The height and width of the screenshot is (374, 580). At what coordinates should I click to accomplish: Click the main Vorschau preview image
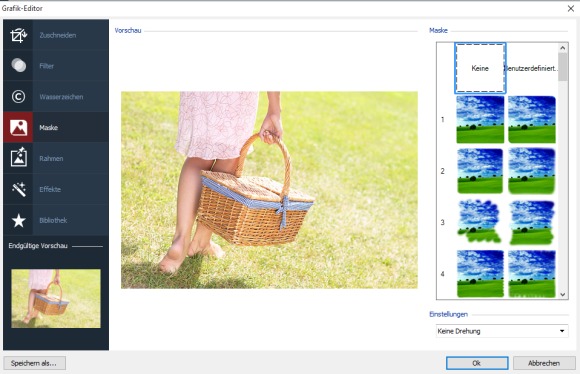click(269, 190)
